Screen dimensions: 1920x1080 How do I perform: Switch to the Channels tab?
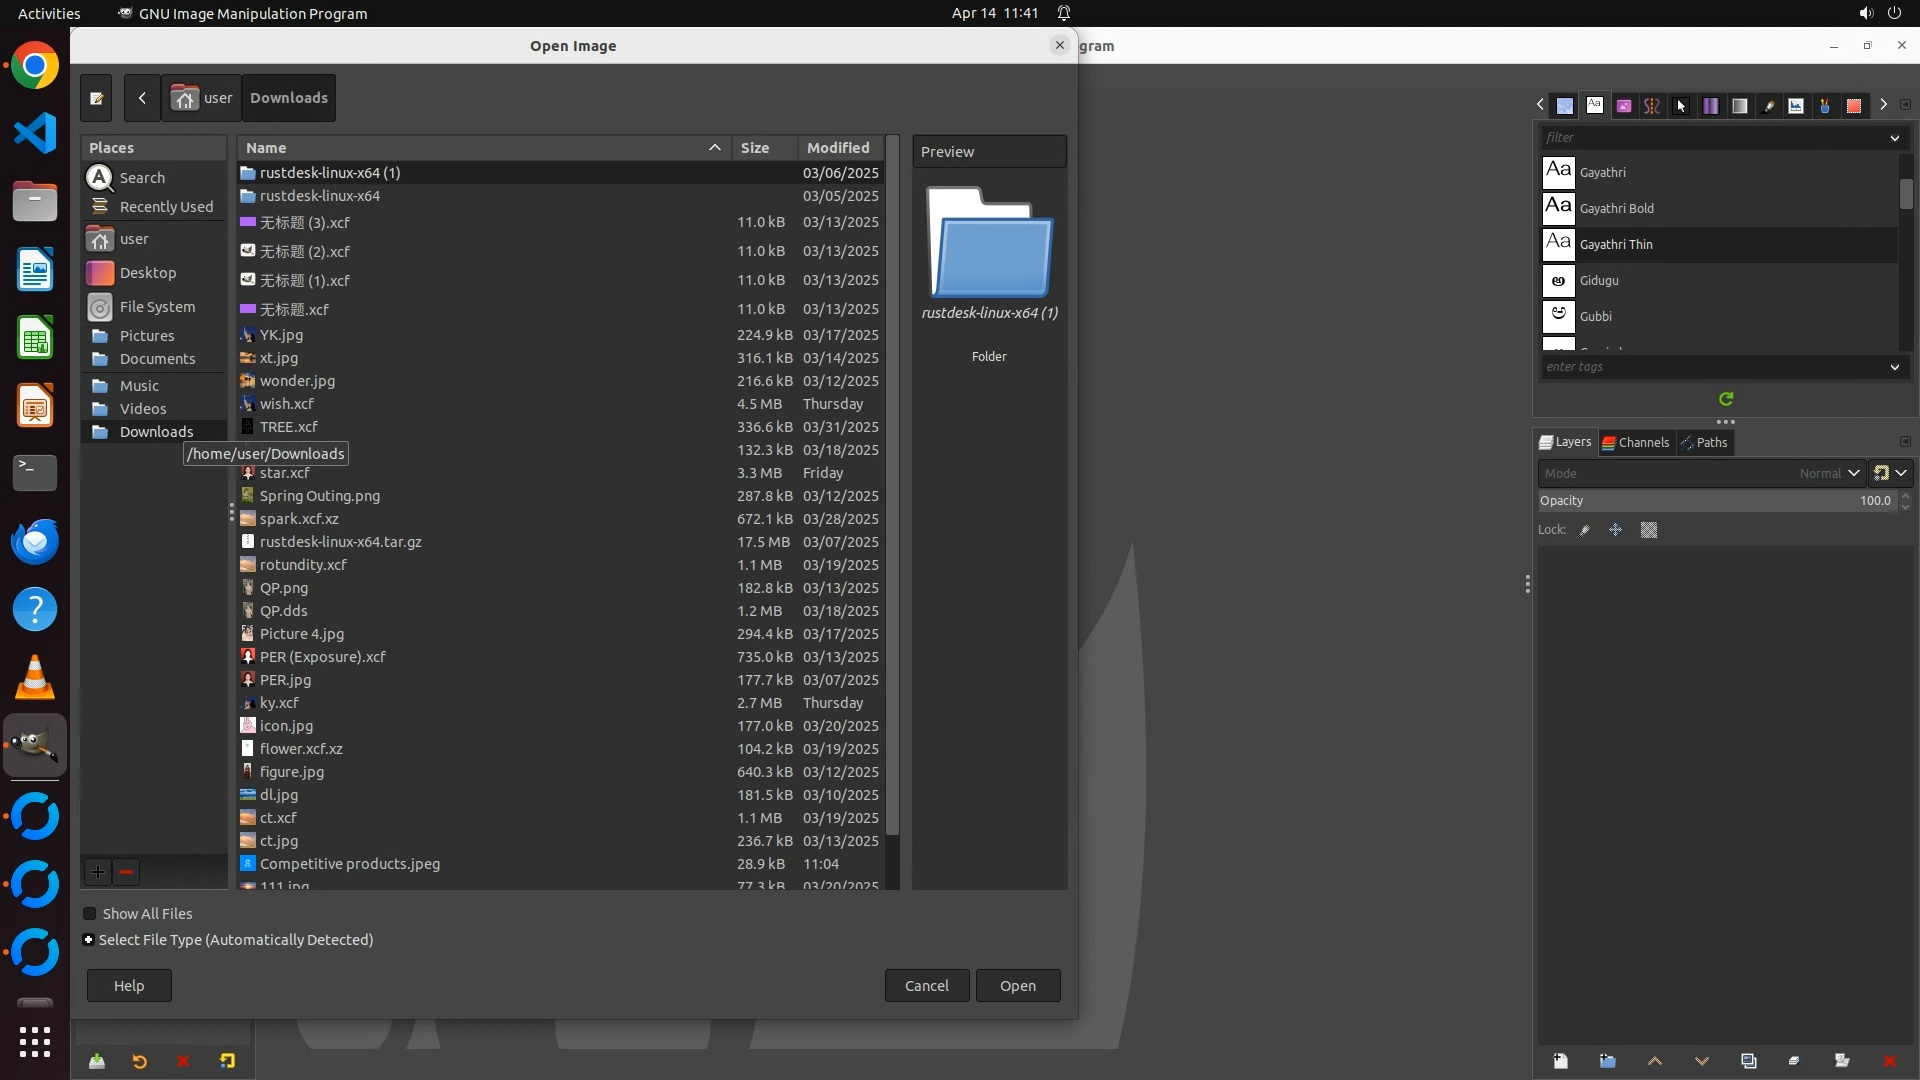[x=1636, y=442]
